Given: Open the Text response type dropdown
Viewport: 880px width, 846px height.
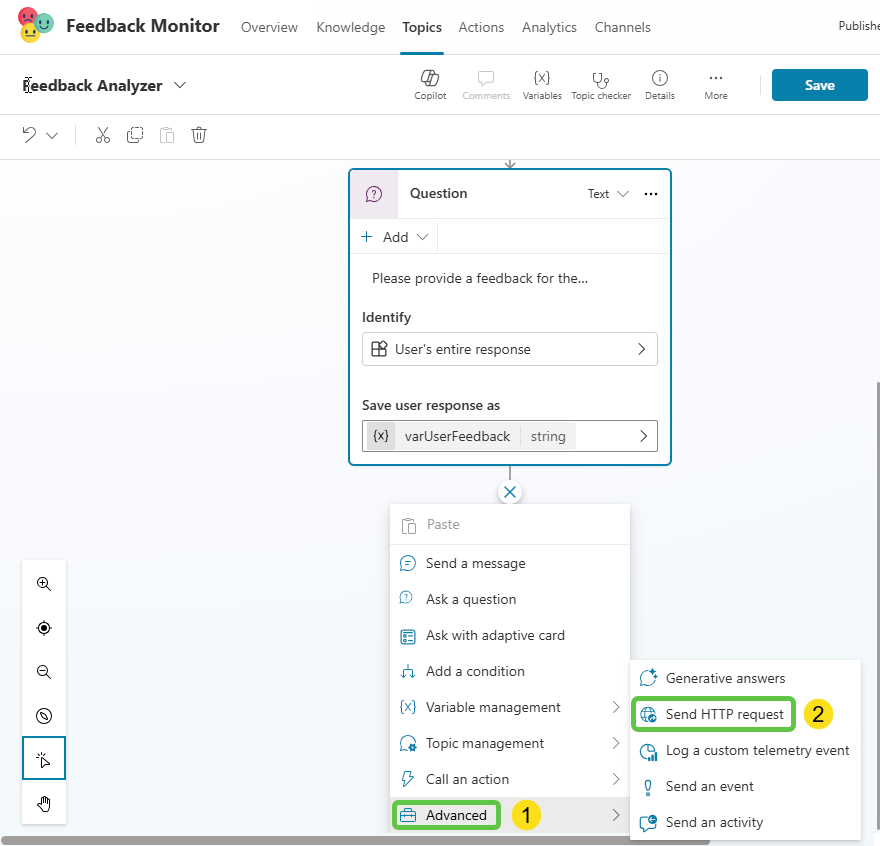Looking at the screenshot, I should 606,193.
